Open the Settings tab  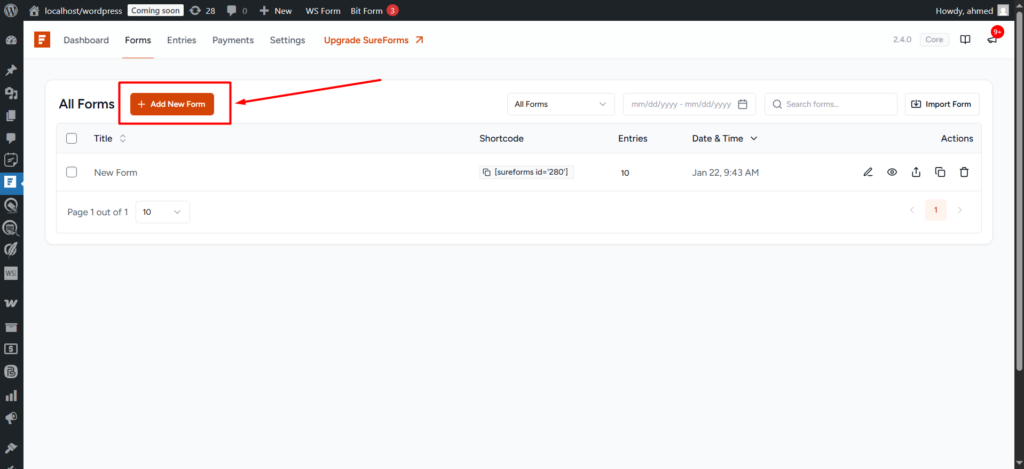pyautogui.click(x=287, y=40)
